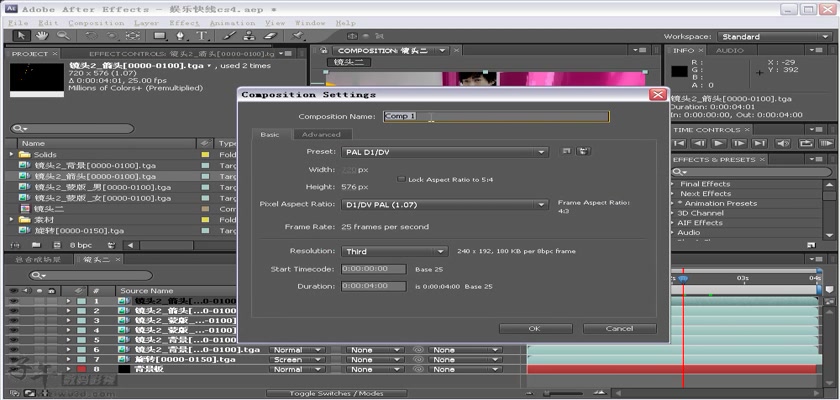Step forward one frame in Time Controls
This screenshot has height=400, width=840.
tap(739, 143)
